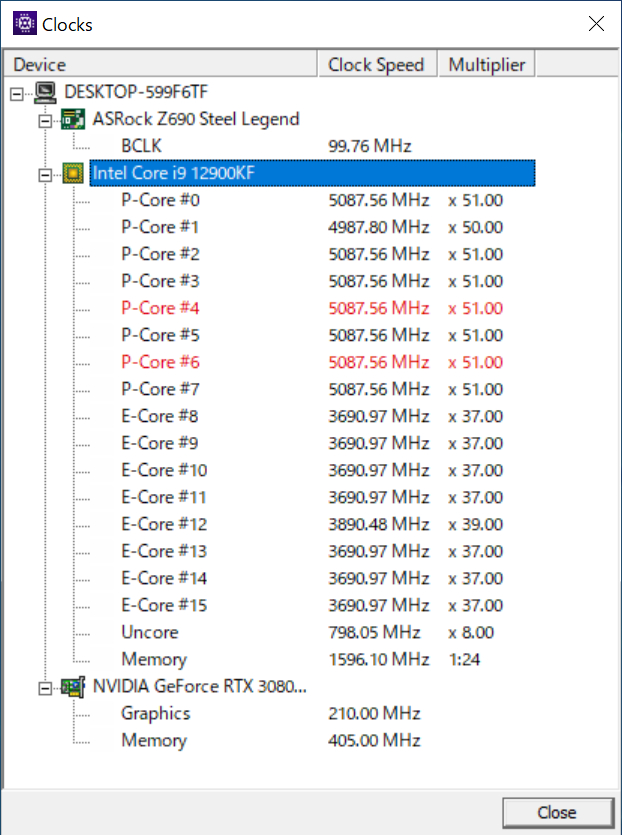Viewport: 622px width, 835px height.
Task: Click the NVIDIA graphics card icon
Action: coord(73,687)
